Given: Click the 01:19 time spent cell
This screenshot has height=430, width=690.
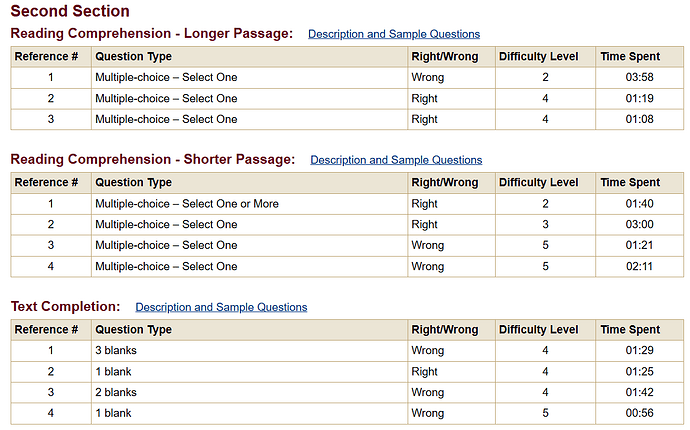Looking at the screenshot, I should point(639,99).
